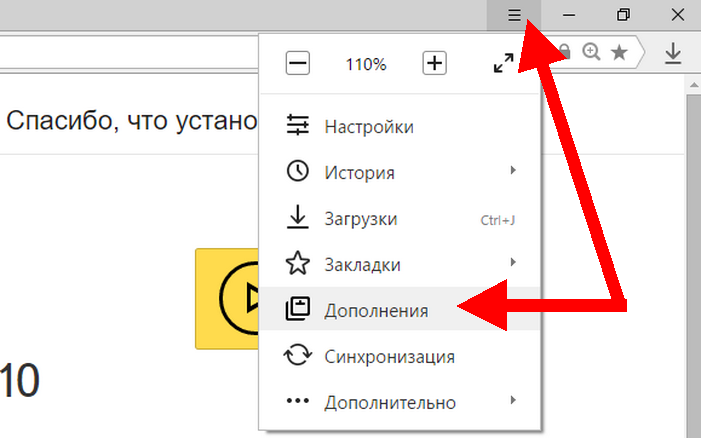Enter fullscreen mode via arrows icon
Viewport: 701px width, 438px height.
504,64
